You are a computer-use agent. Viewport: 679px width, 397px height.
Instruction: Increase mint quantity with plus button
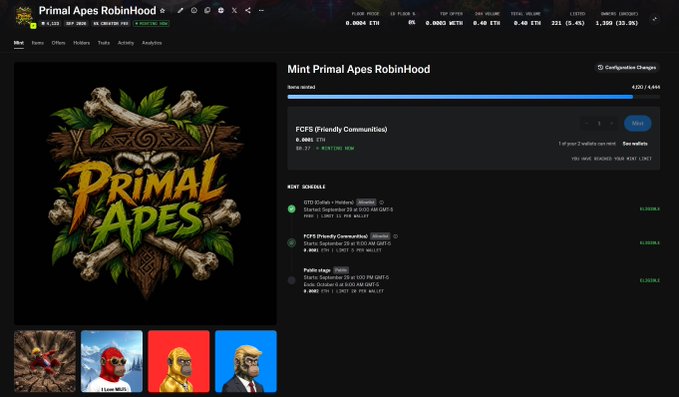tap(611, 123)
